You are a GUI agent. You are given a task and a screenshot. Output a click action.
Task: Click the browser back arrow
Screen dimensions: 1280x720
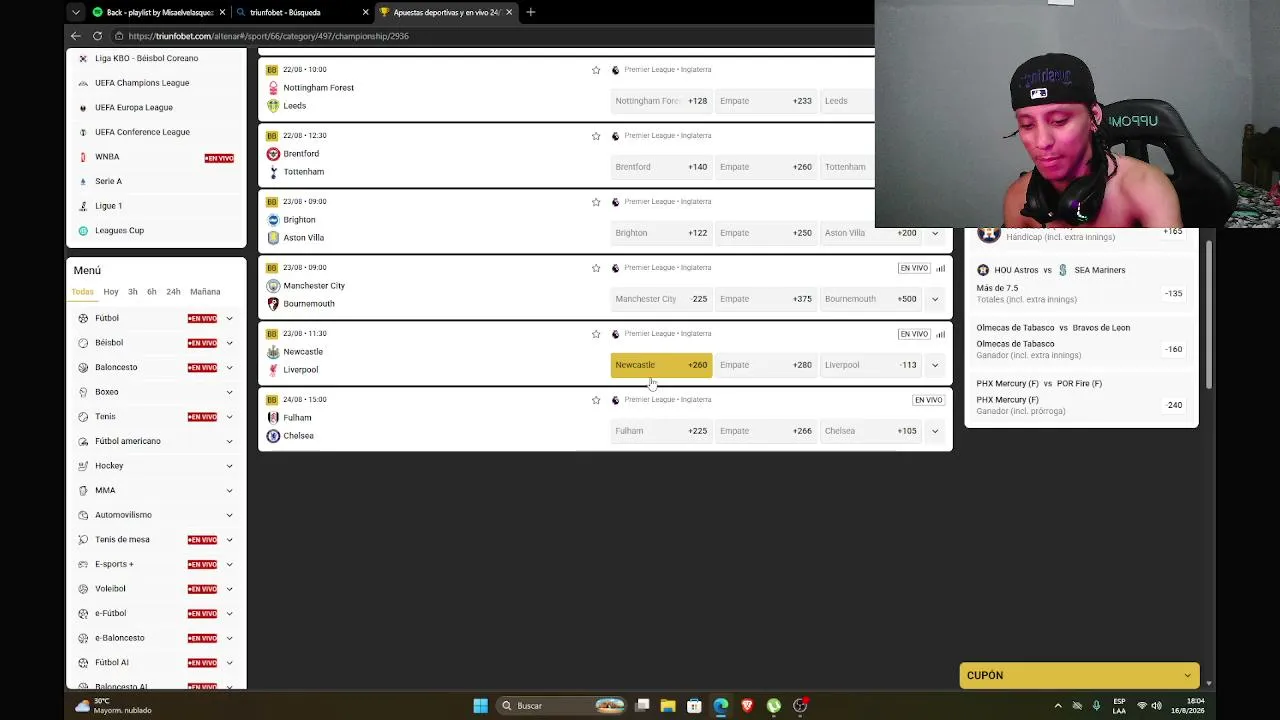point(76,36)
